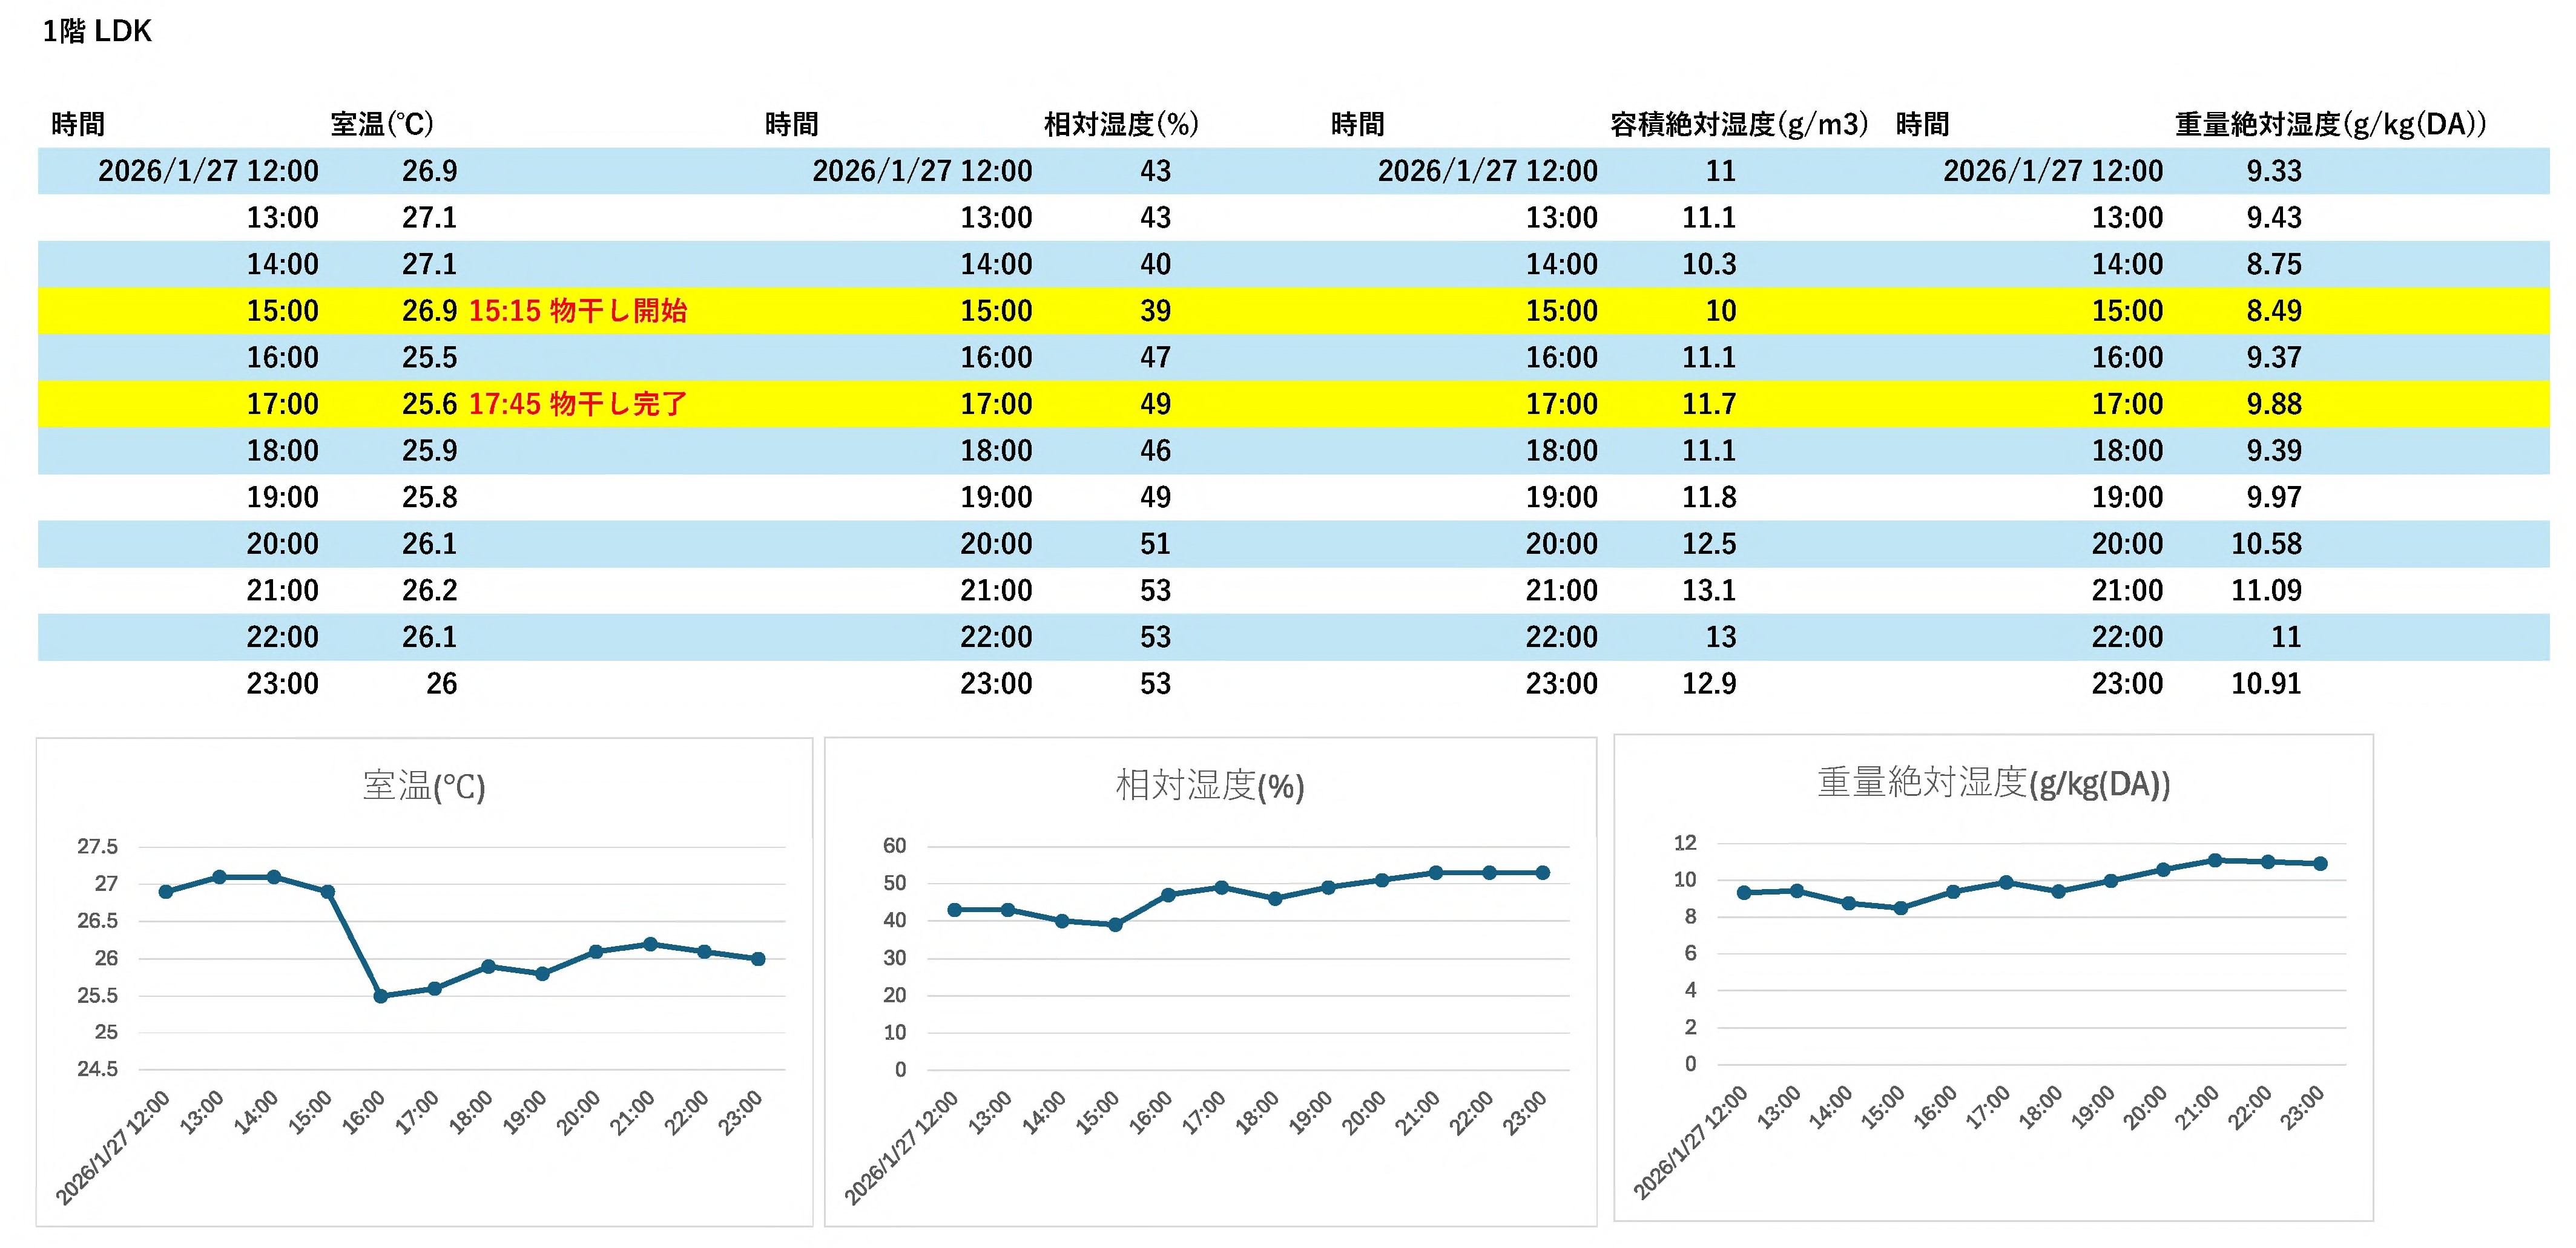2576x1248 pixels.
Task: Click the 重量絶対湿度(g/kg(DA)) chart title
Action: pyautogui.click(x=1993, y=783)
